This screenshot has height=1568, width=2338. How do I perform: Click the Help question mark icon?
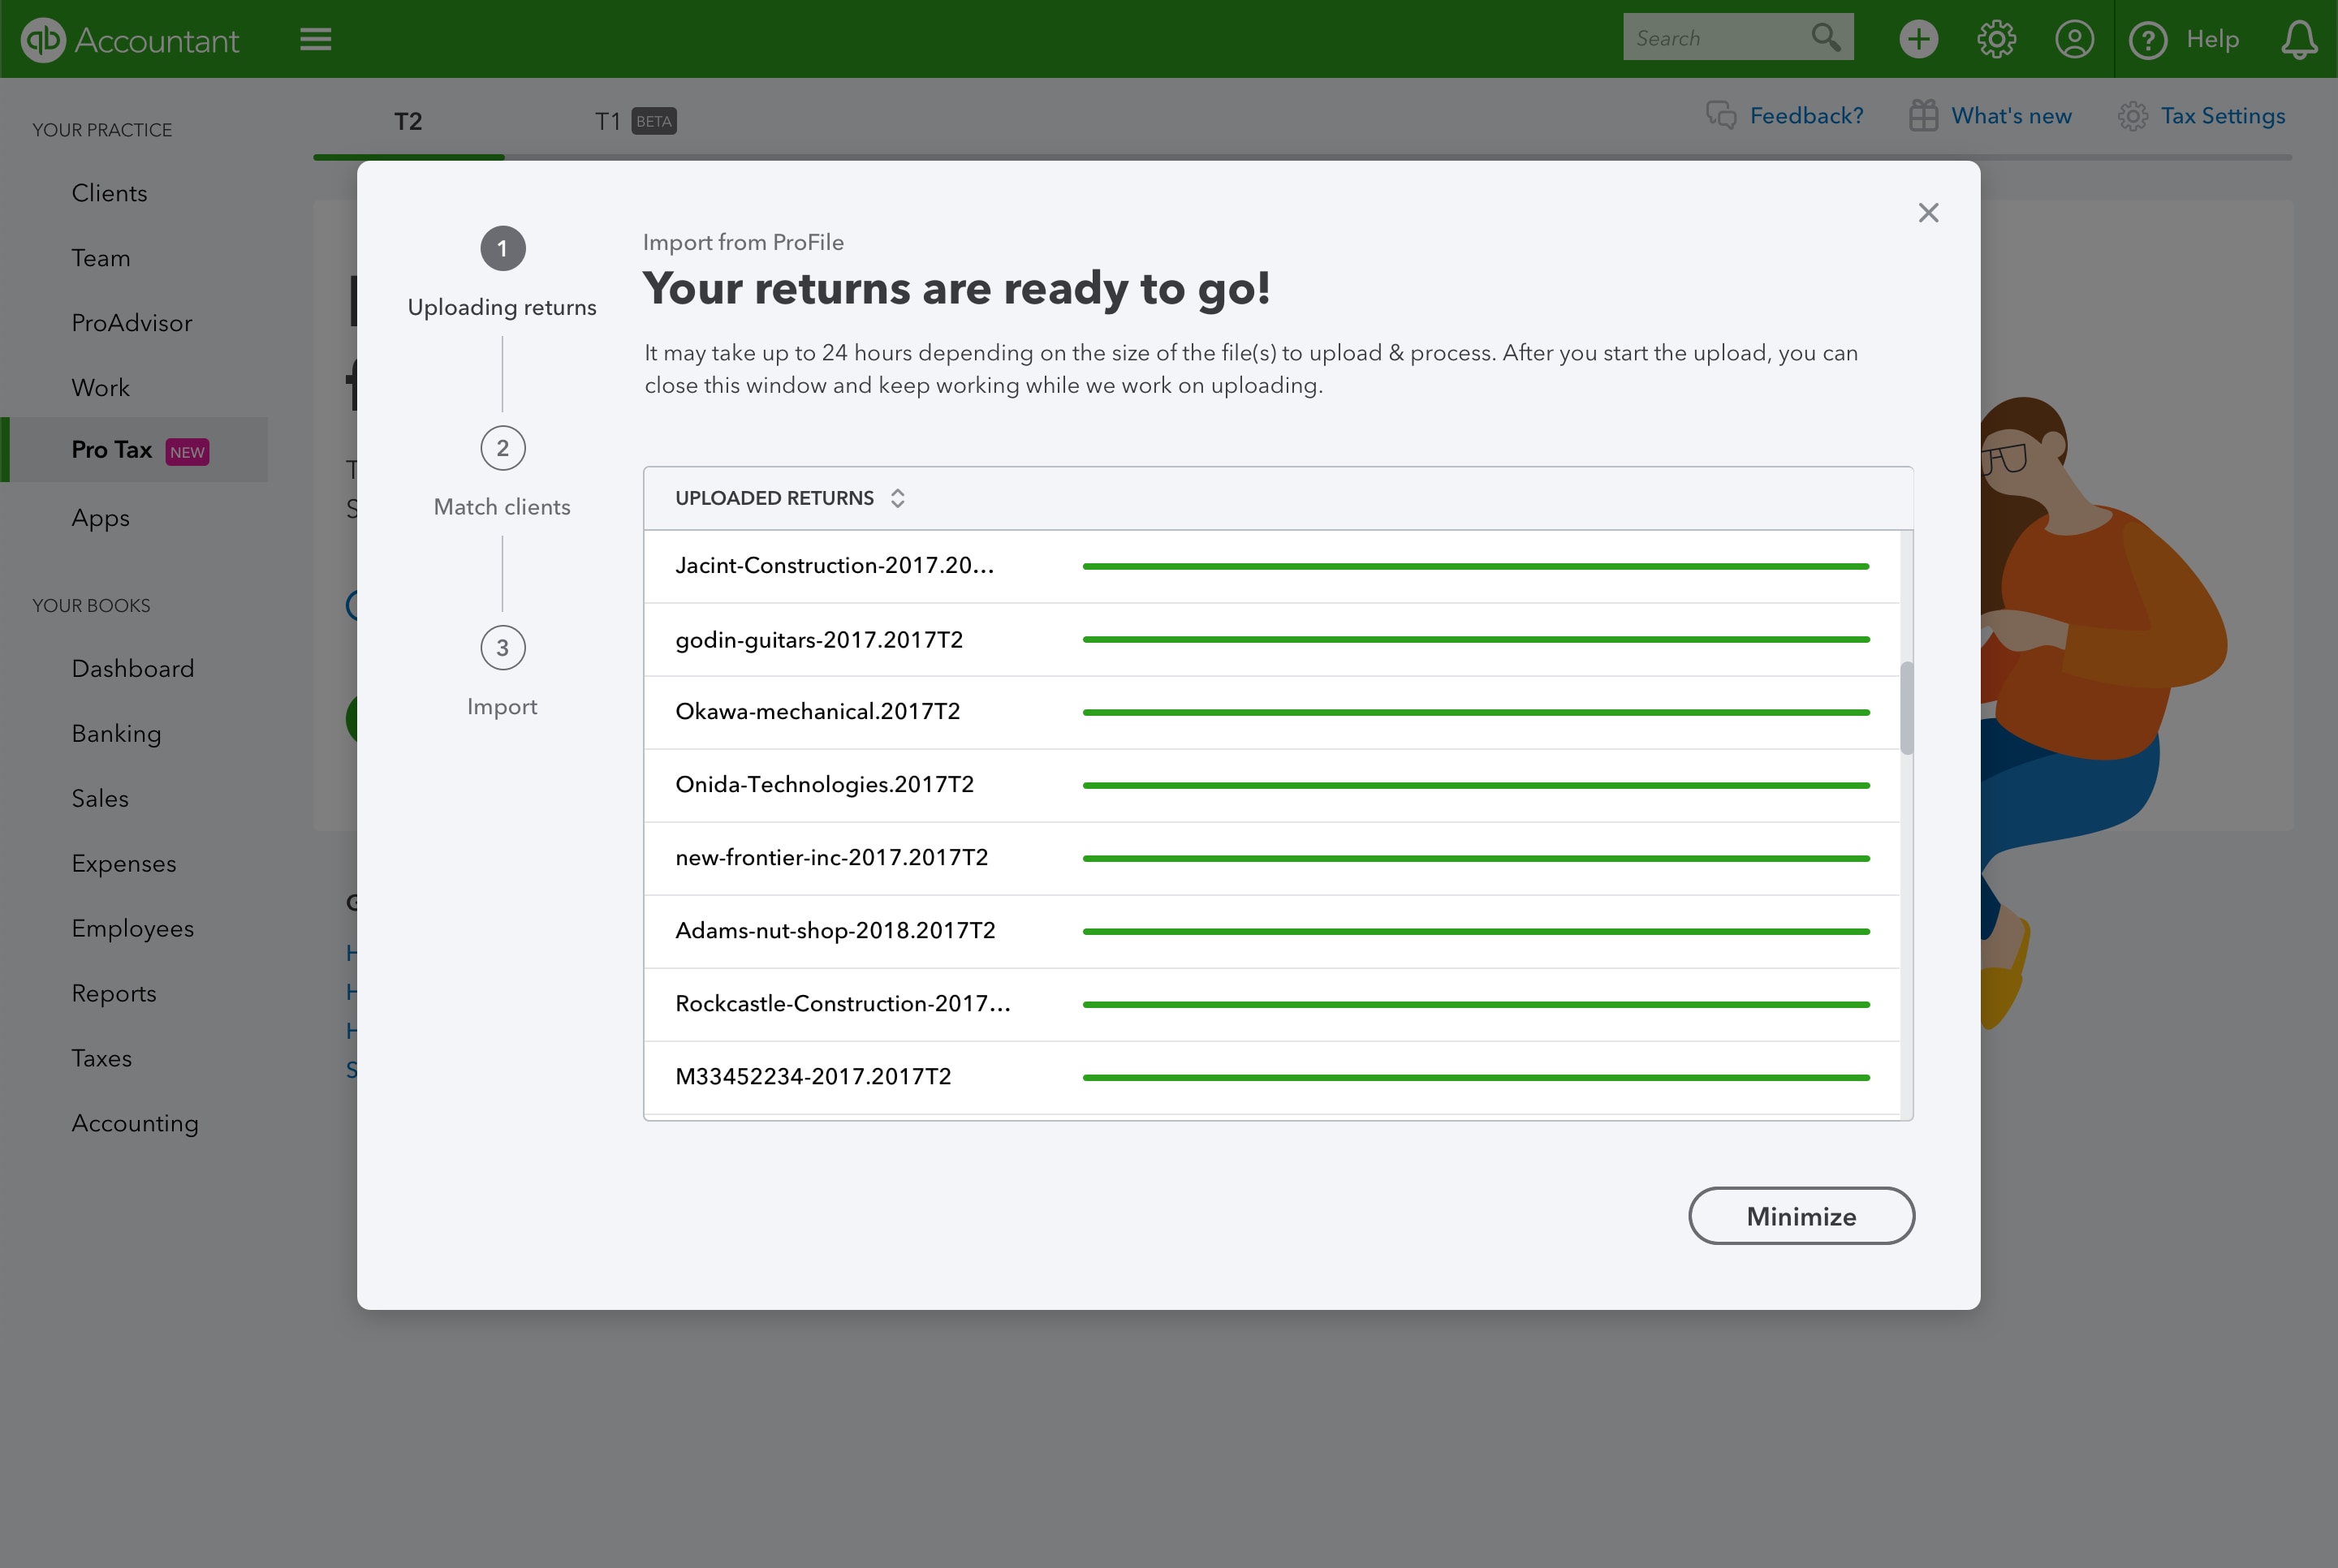2148,40
